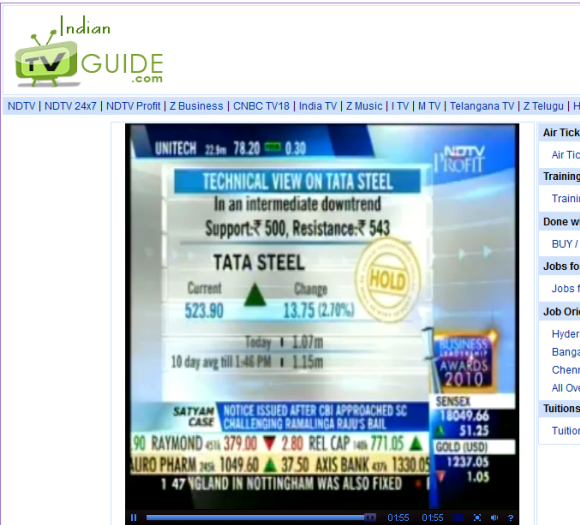This screenshot has height=525, width=580.
Task: Click the Indian TV Guide logo
Action: pyautogui.click(x=89, y=51)
